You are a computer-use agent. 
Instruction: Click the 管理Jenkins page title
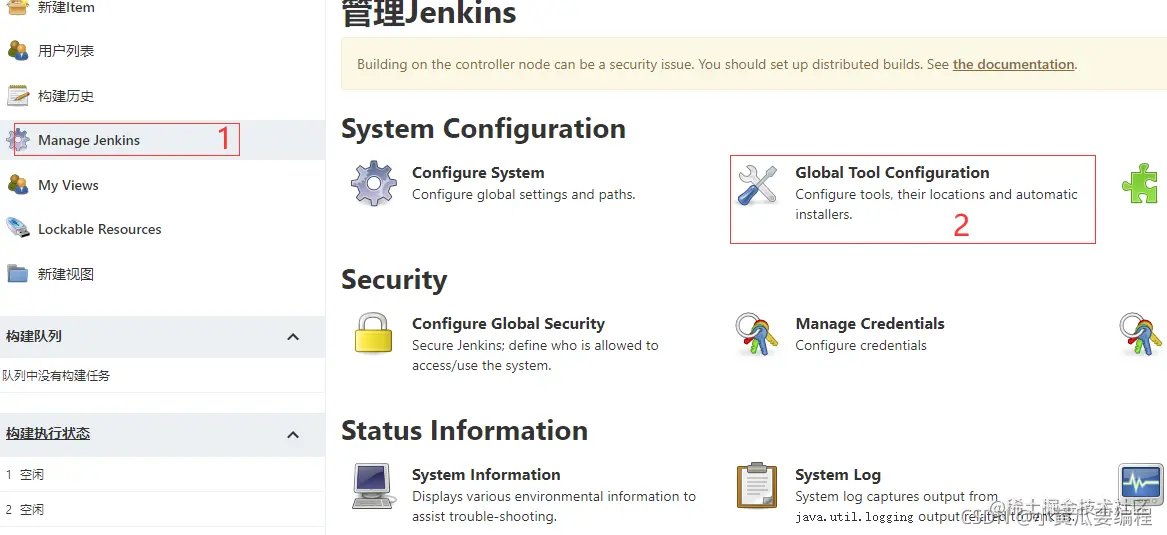point(429,13)
